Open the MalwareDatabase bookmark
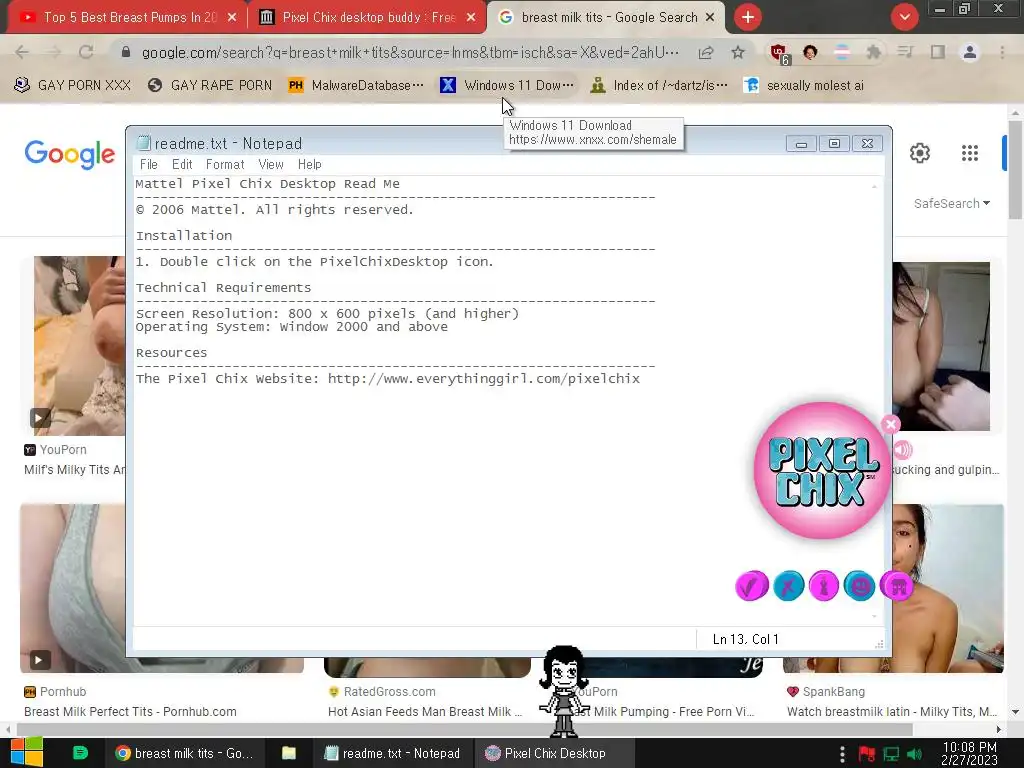1024x768 pixels. [356, 86]
